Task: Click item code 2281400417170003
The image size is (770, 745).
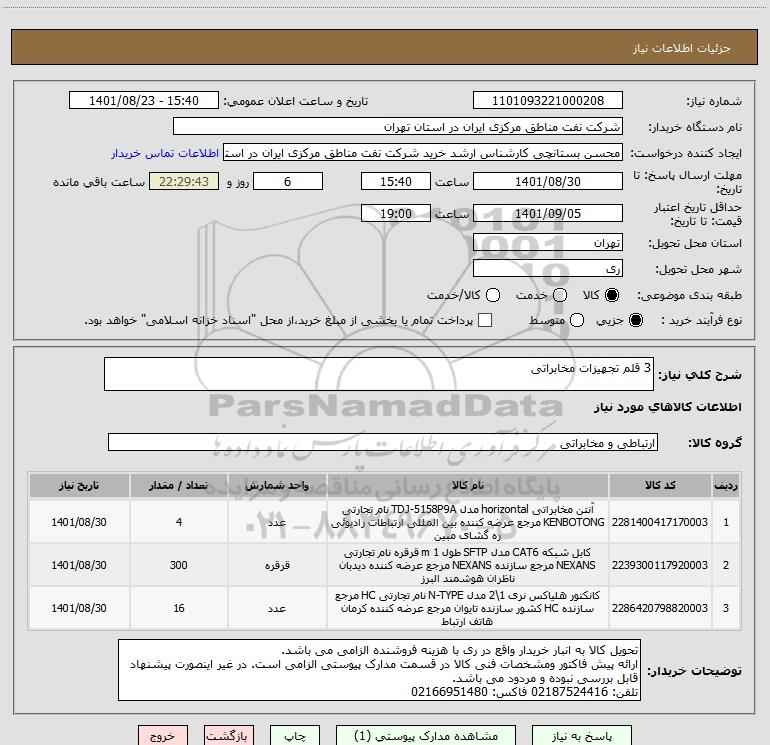Action: [x=660, y=522]
